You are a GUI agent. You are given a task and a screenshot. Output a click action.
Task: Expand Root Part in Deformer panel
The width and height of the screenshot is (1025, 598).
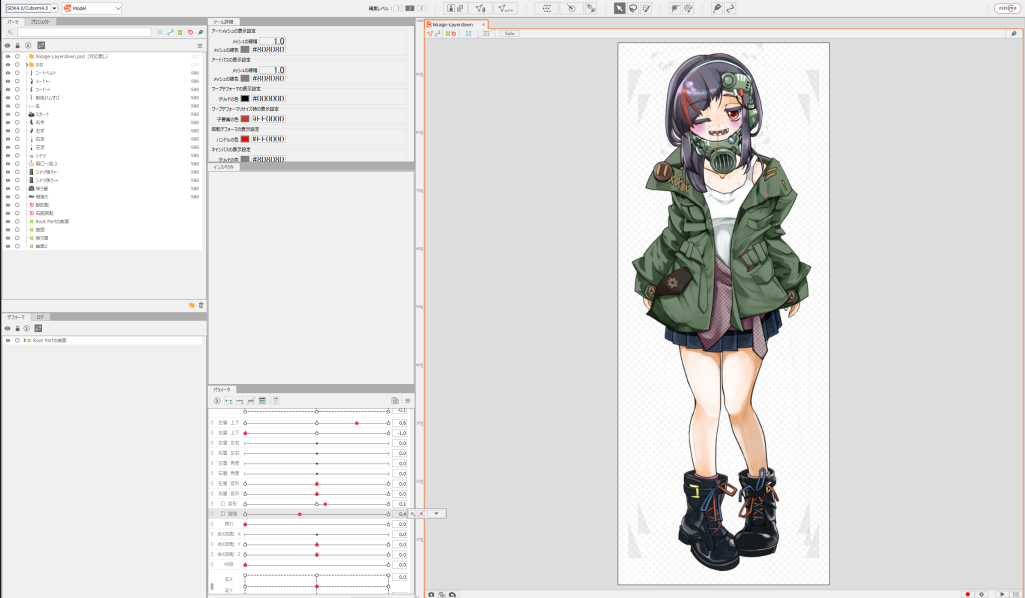coord(24,341)
